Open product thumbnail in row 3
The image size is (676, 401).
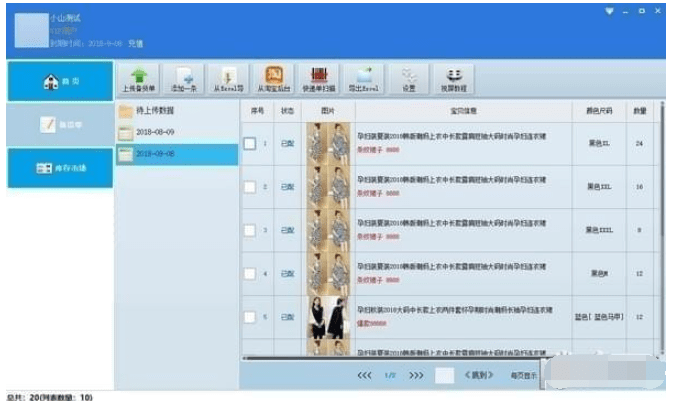pyautogui.click(x=328, y=230)
